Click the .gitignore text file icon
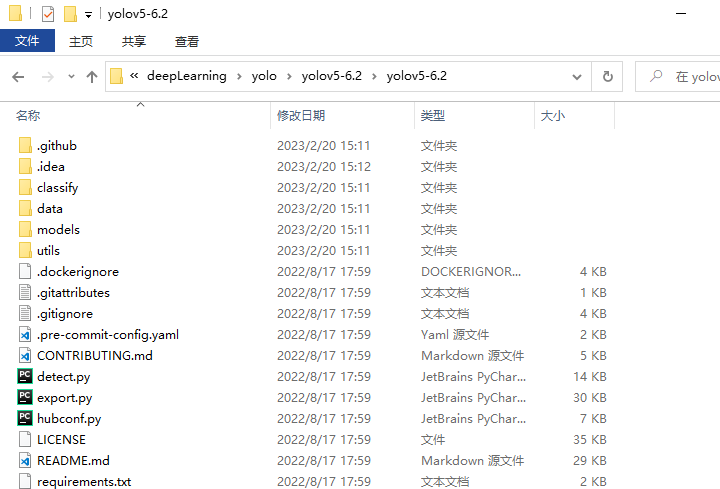 point(25,314)
